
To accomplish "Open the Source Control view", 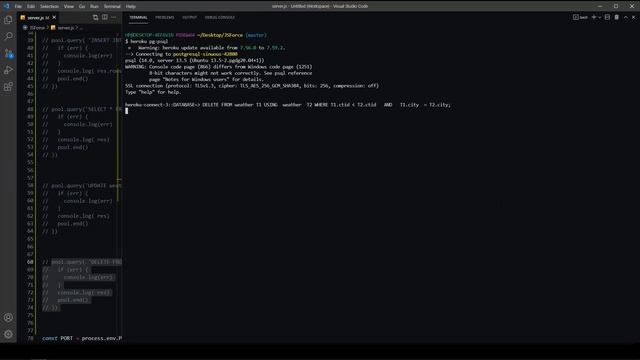I will pyautogui.click(x=8, y=53).
